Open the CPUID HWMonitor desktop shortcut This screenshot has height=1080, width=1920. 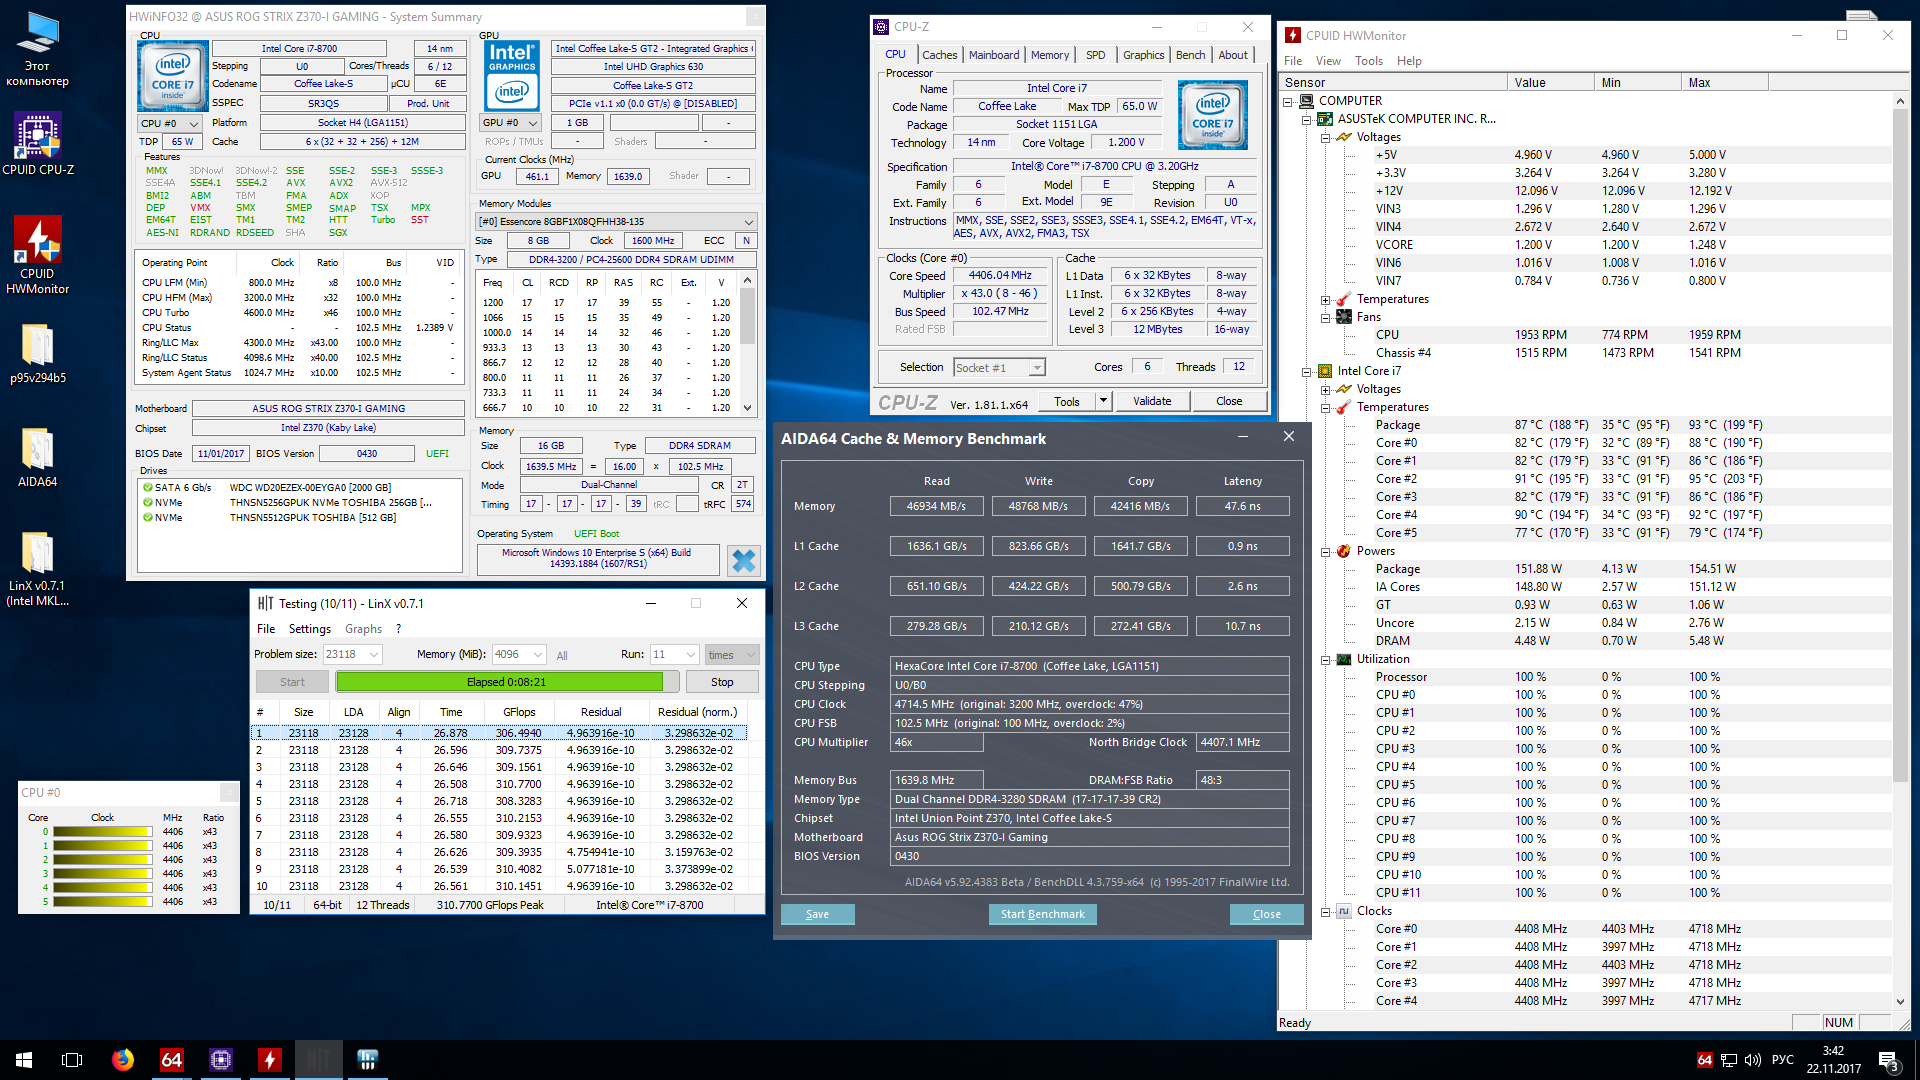click(x=37, y=243)
